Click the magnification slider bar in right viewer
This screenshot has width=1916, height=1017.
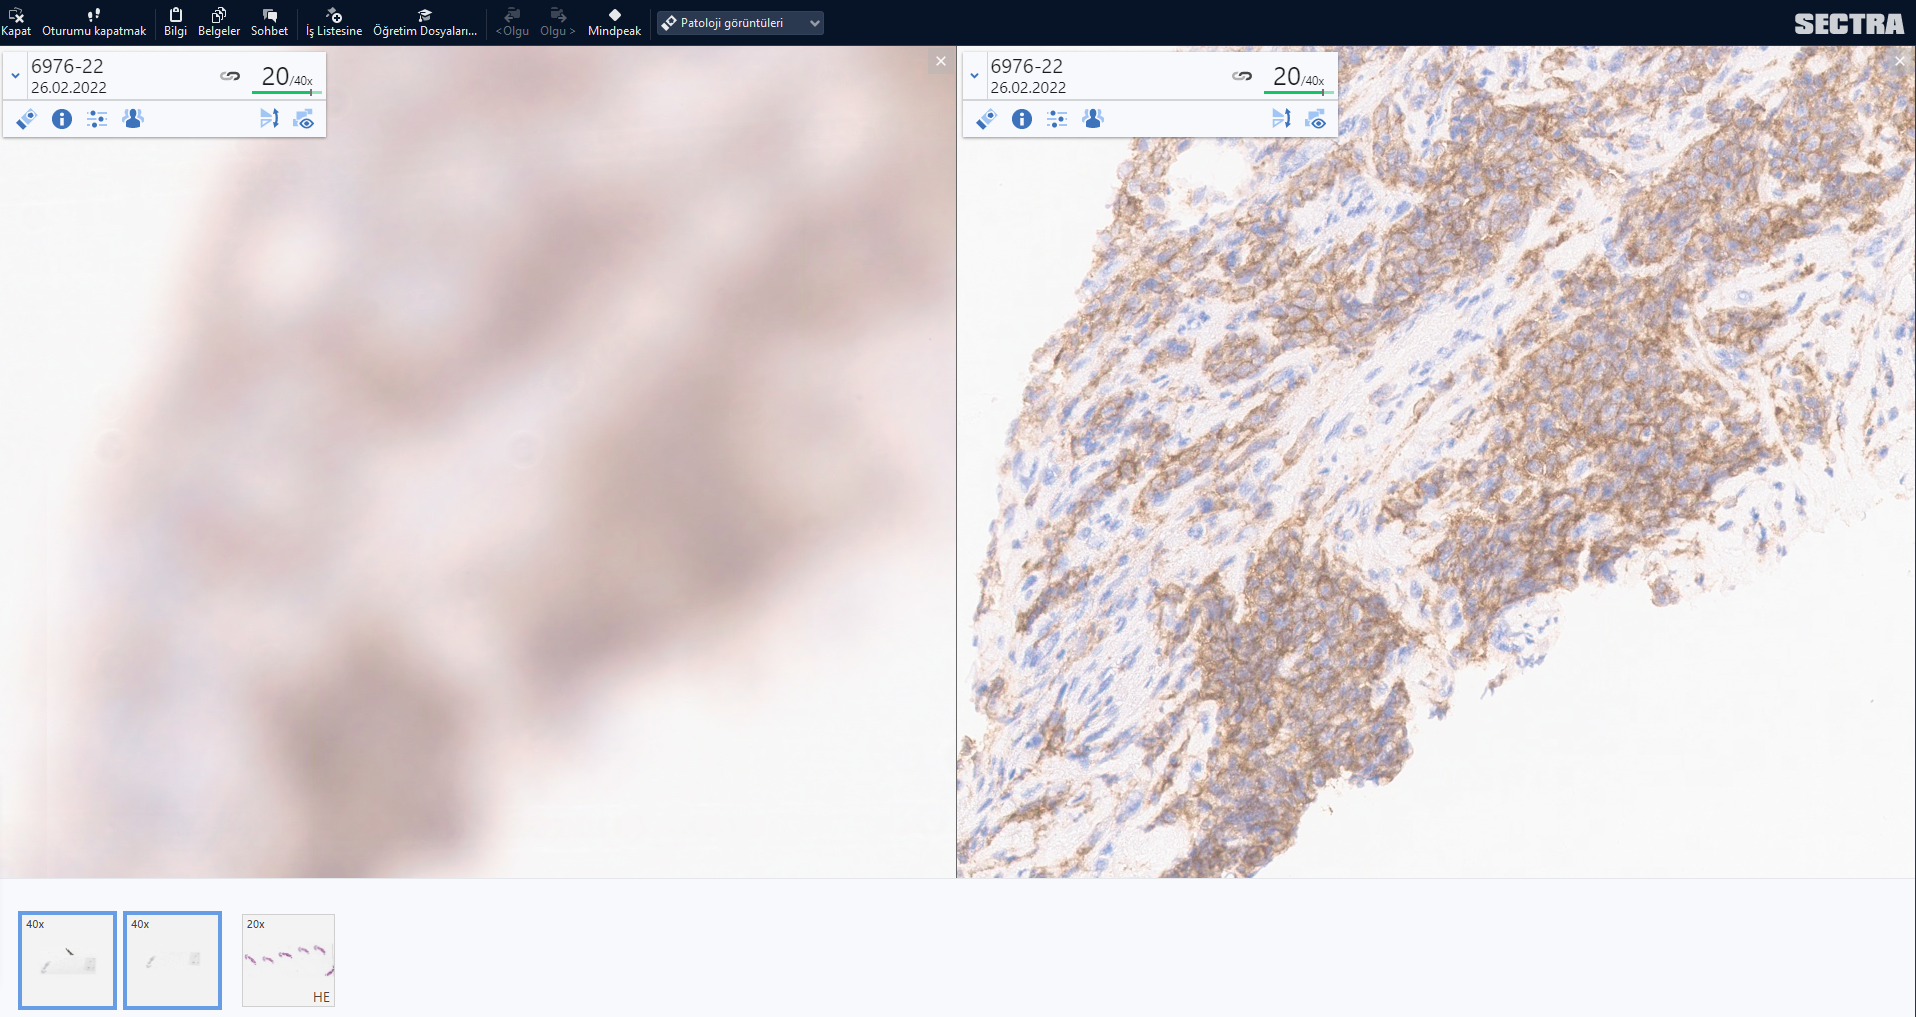1297,93
